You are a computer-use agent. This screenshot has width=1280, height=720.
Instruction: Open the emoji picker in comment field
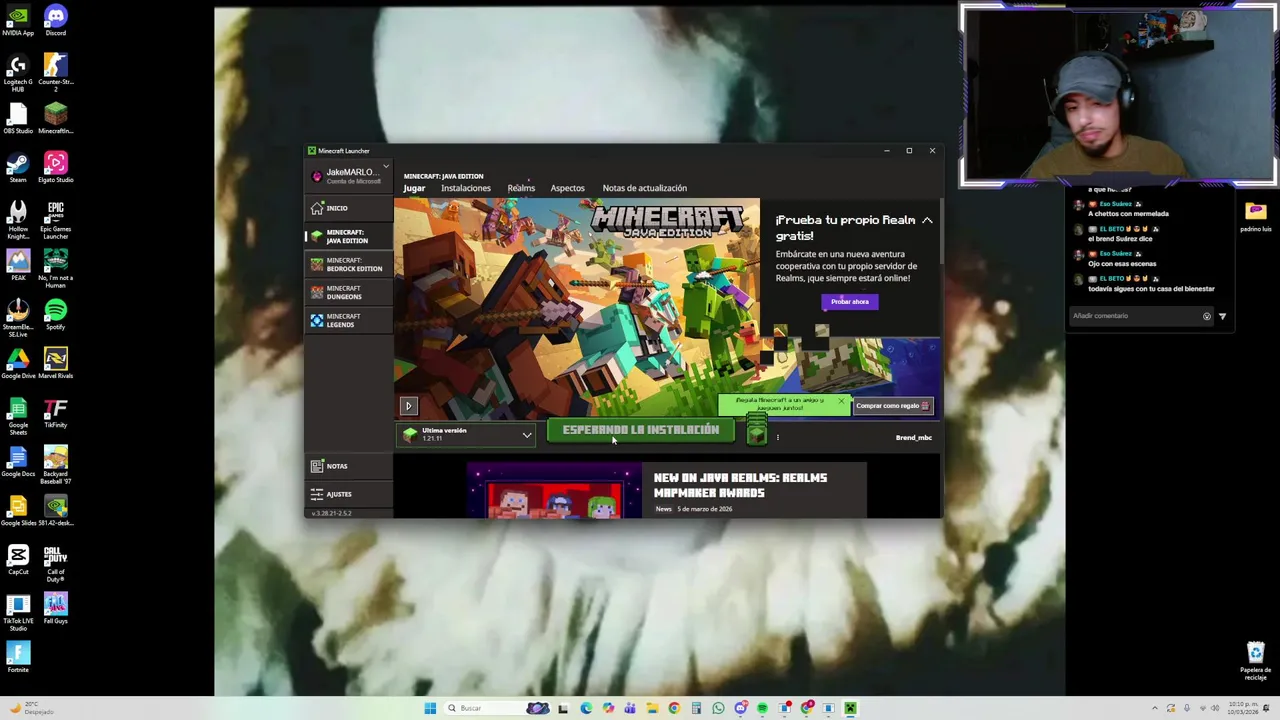pos(1206,316)
